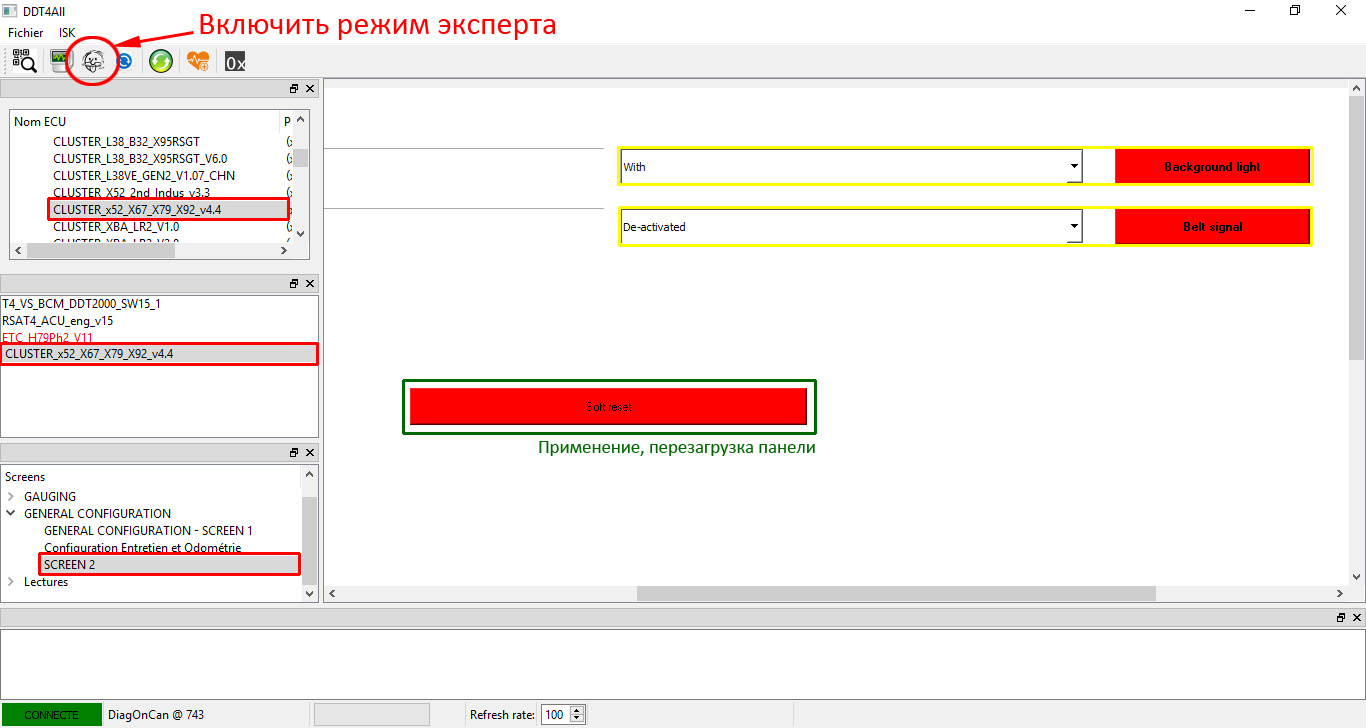Image resolution: width=1366 pixels, height=728 pixels.
Task: Click the Nom ECU column header
Action: coord(146,121)
